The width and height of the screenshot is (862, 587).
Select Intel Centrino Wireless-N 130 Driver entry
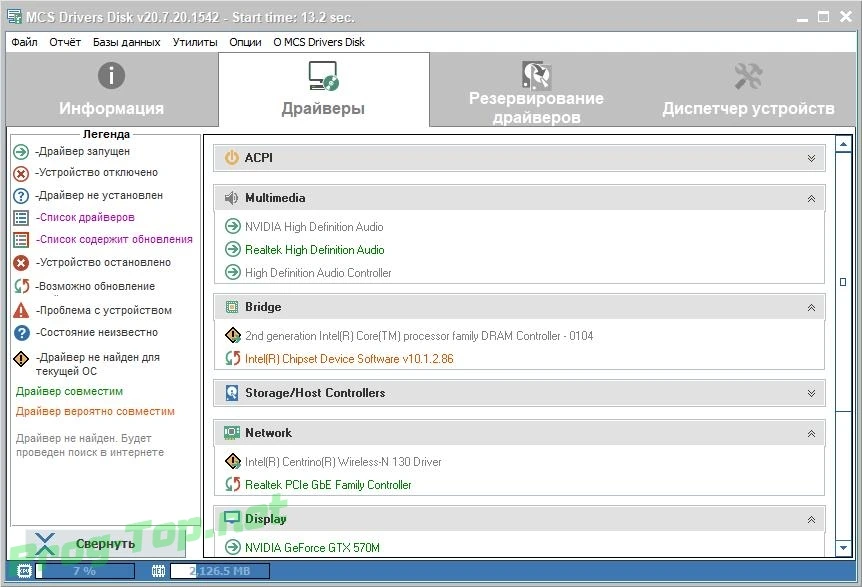pos(343,462)
